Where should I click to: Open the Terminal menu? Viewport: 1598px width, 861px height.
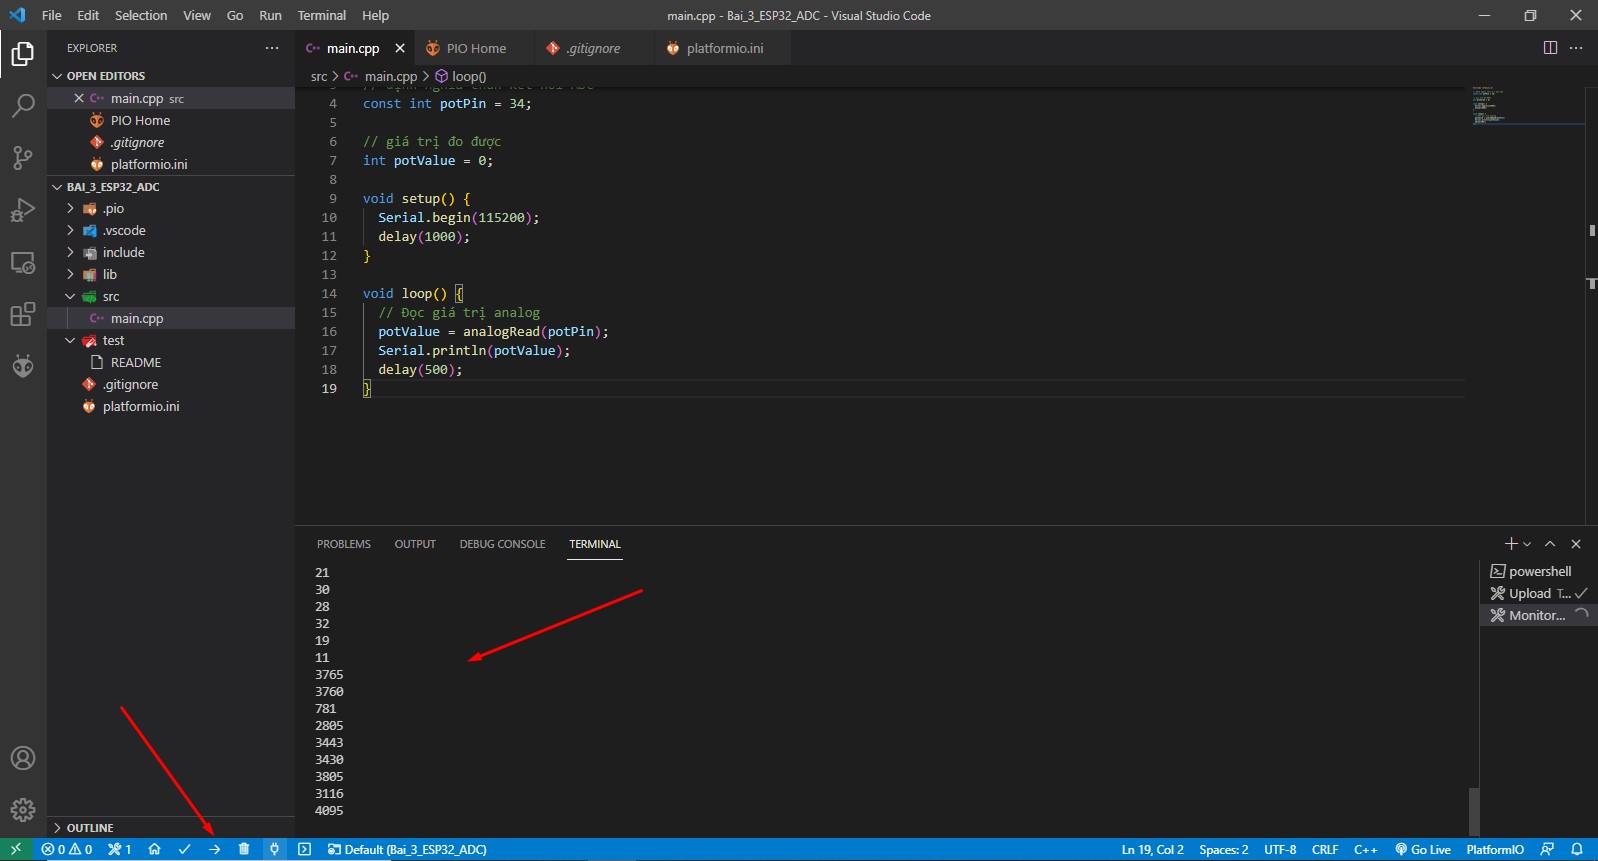321,15
